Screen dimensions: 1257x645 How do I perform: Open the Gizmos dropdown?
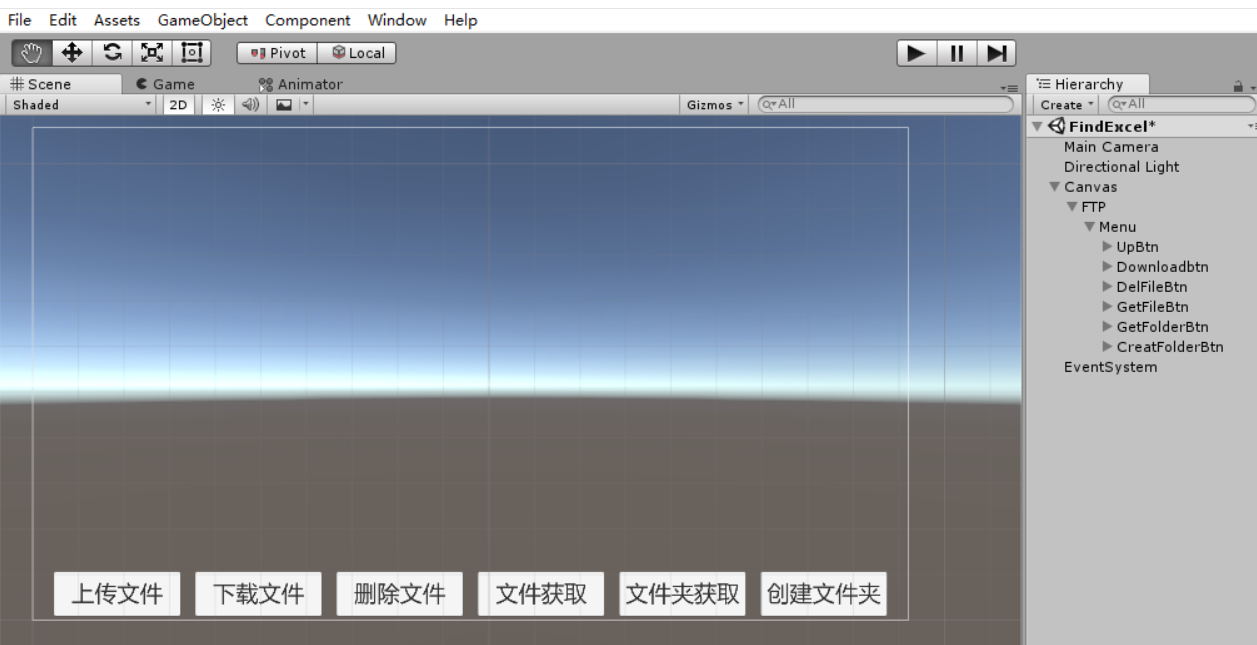click(x=713, y=104)
